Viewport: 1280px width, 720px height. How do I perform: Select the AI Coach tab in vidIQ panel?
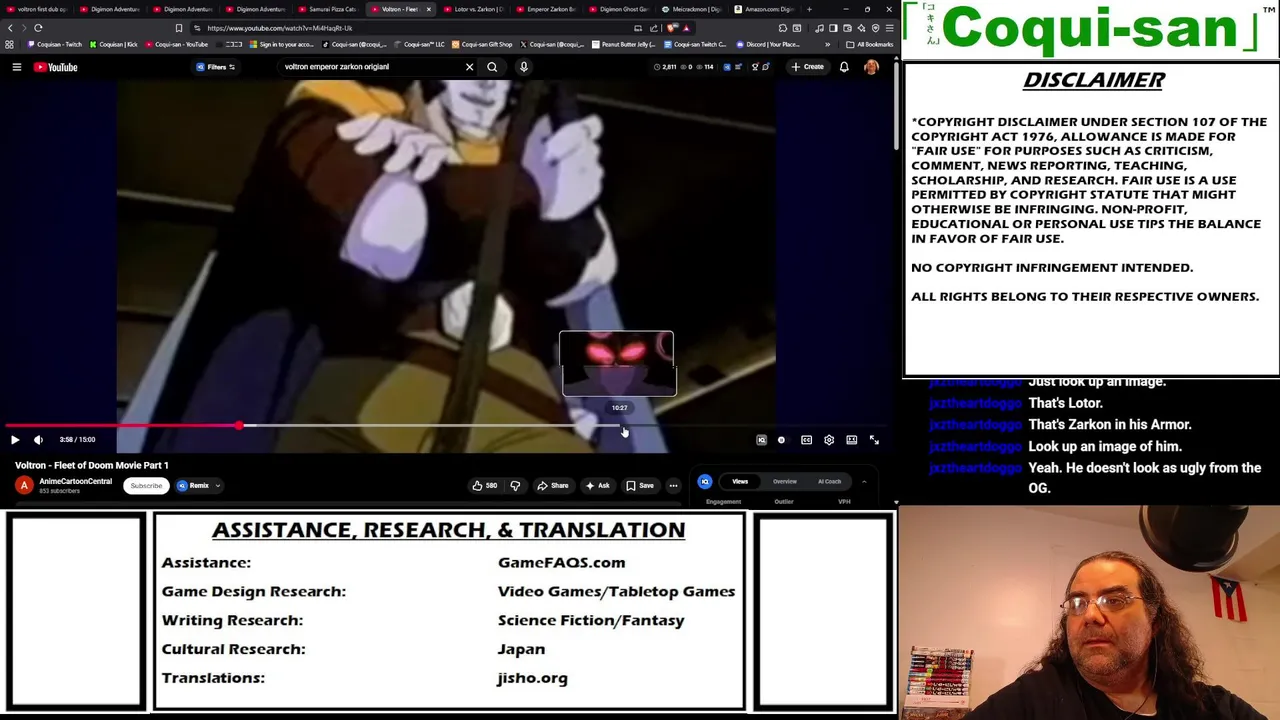(830, 481)
